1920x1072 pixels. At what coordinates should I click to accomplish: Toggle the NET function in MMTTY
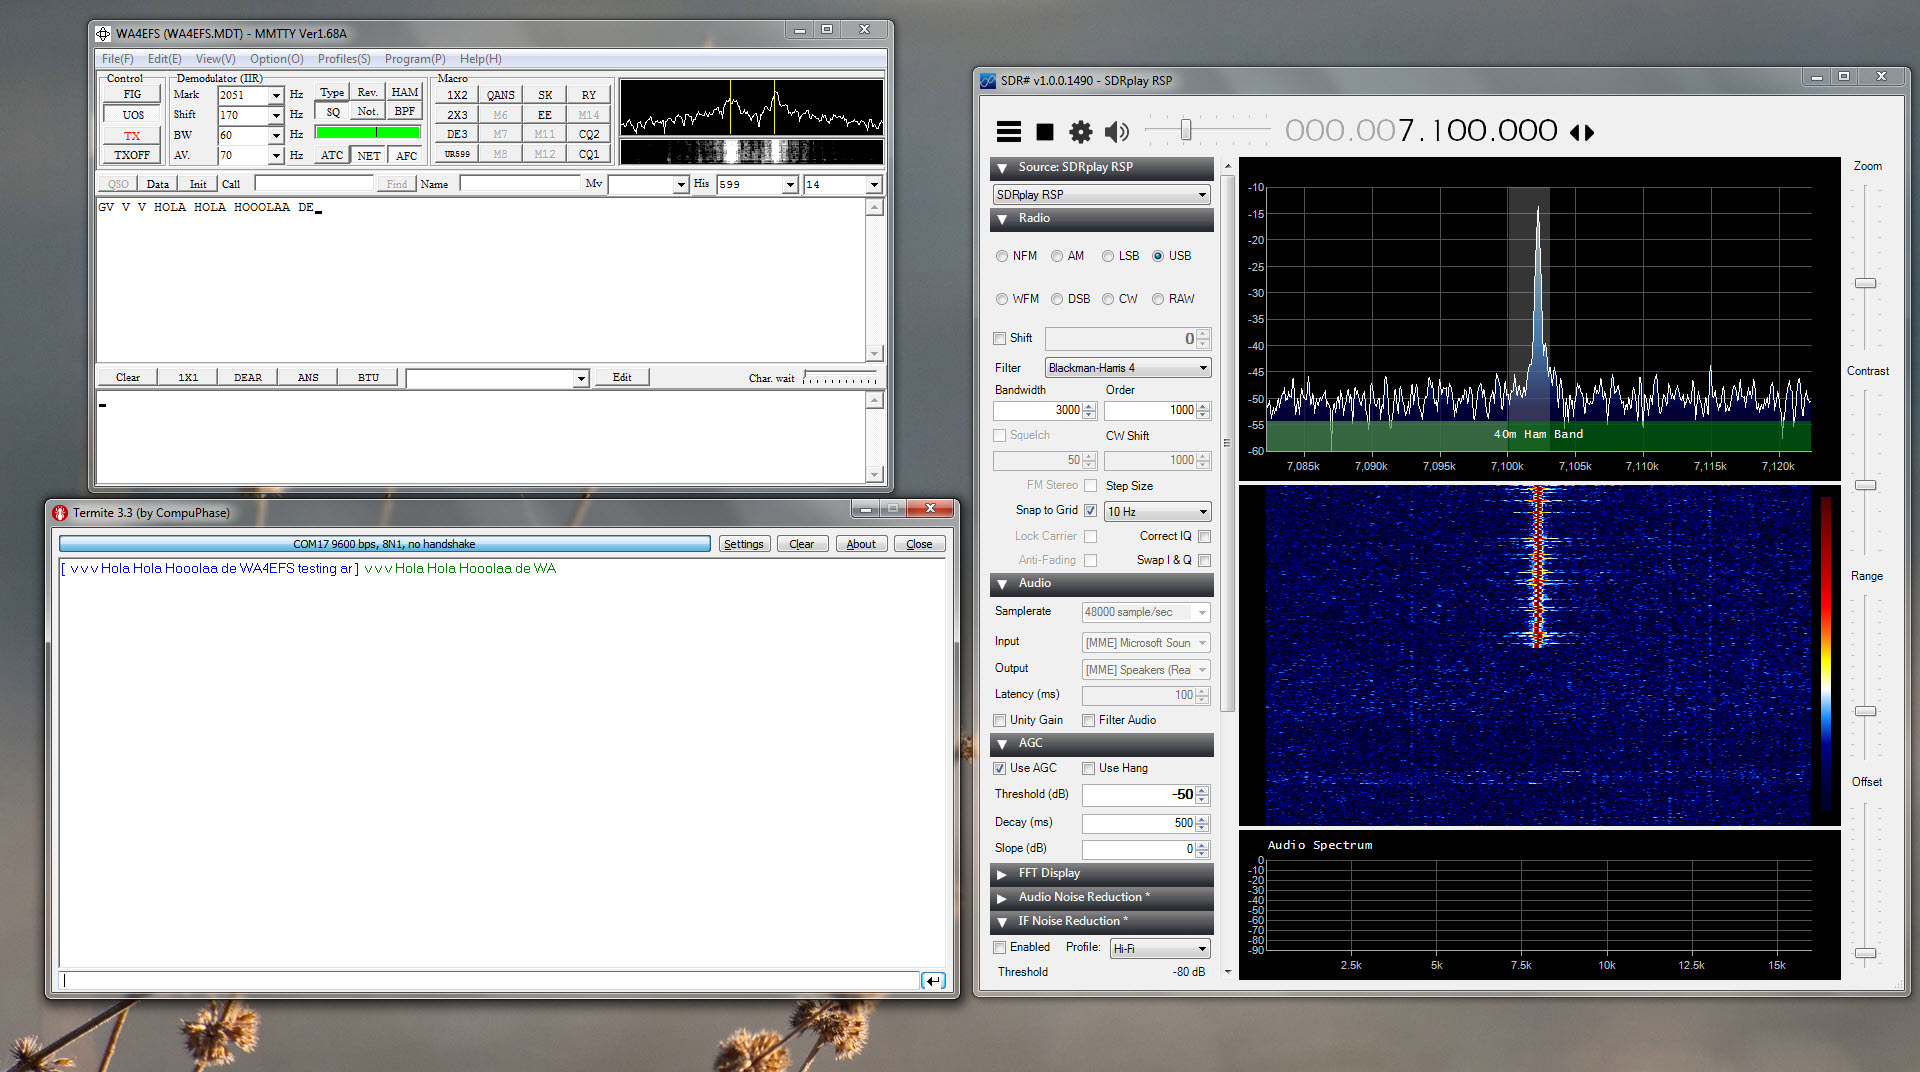(x=368, y=155)
